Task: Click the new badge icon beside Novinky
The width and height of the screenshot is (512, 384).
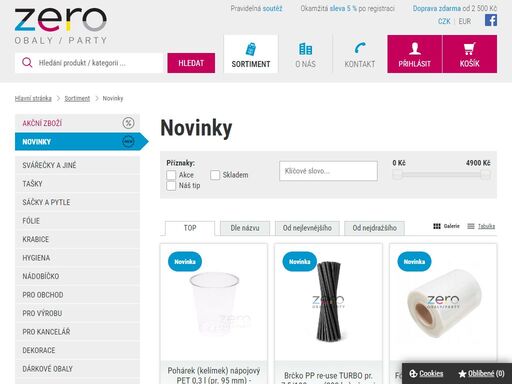Action: click(128, 142)
